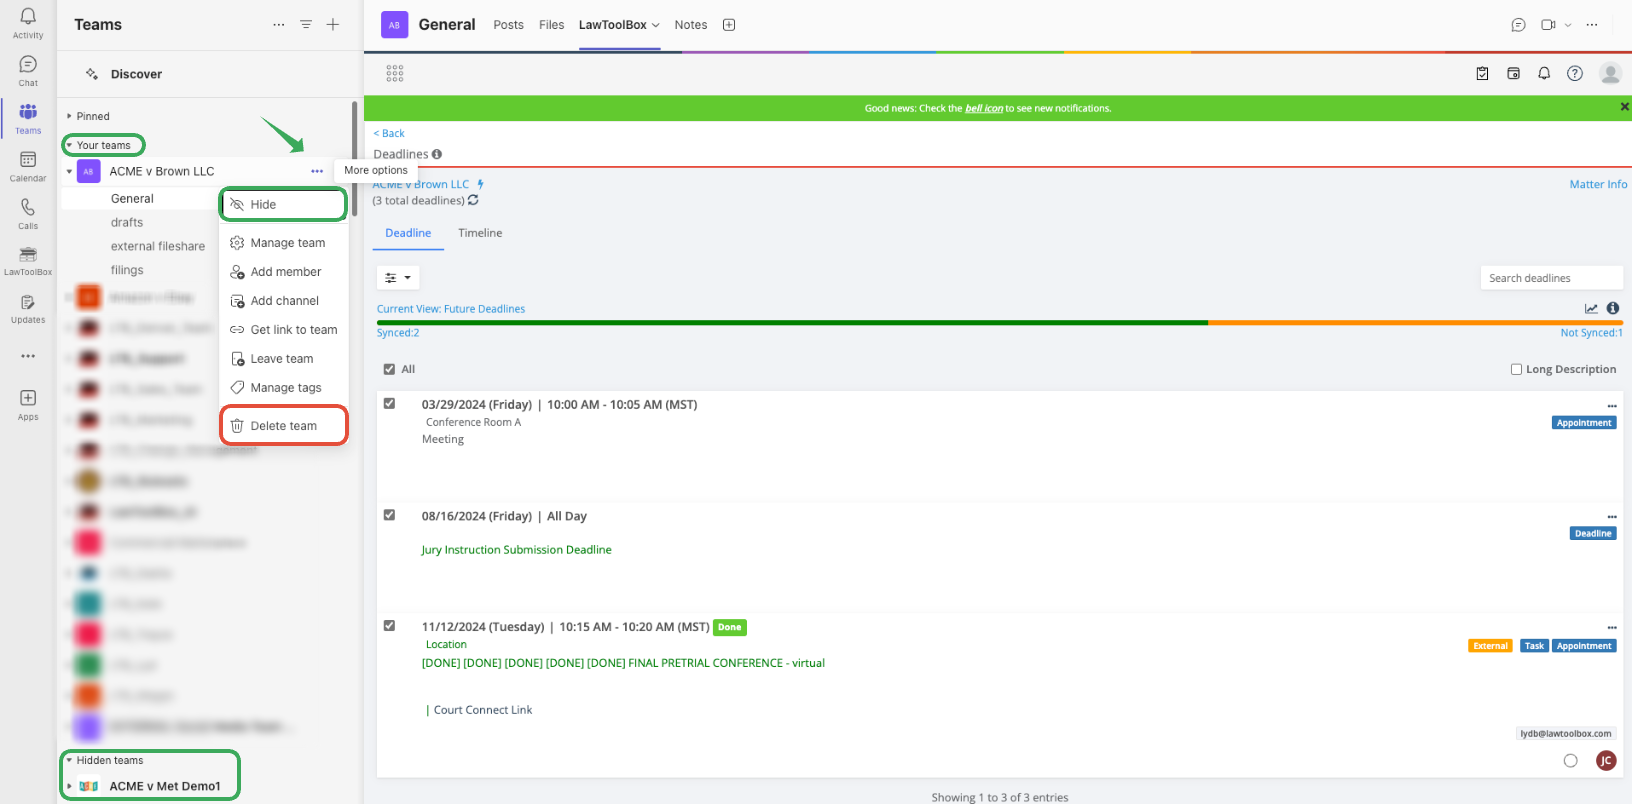Show more apps ellipsis in left rail

28,355
